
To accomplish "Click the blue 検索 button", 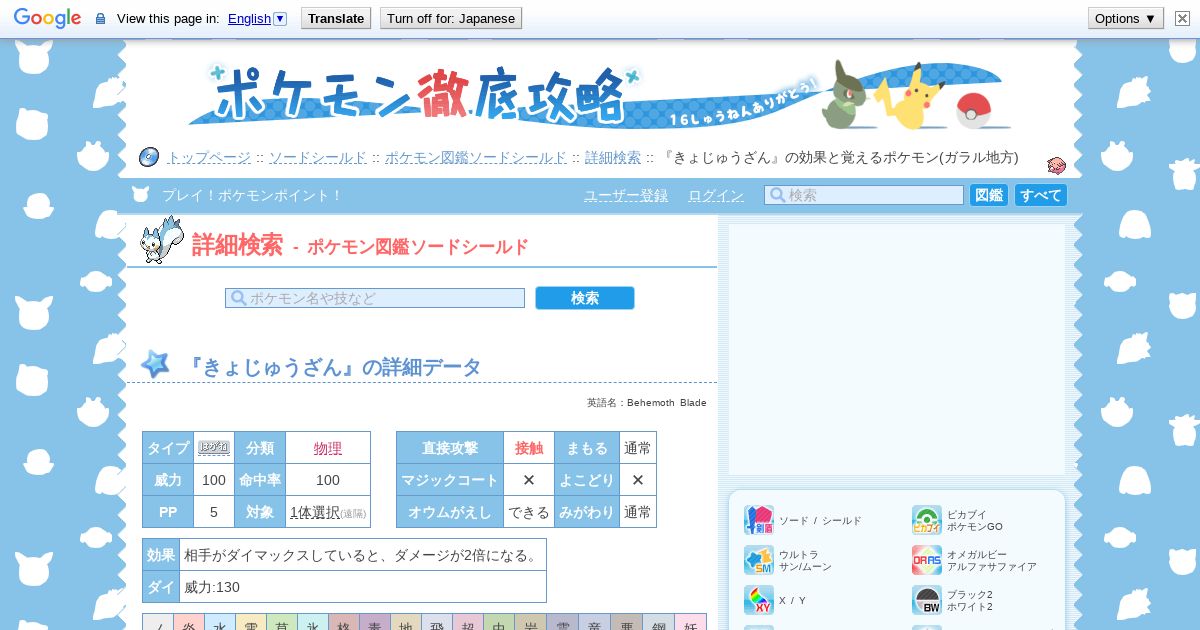I will pos(585,298).
